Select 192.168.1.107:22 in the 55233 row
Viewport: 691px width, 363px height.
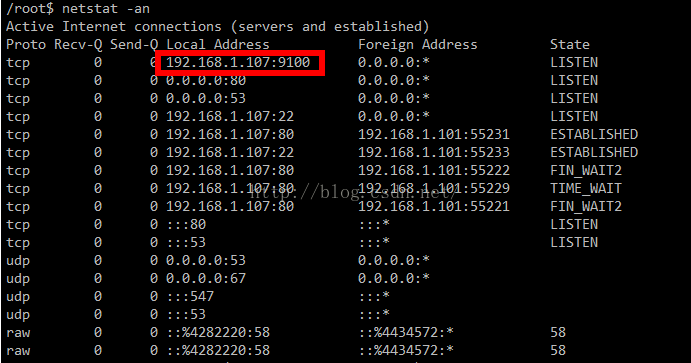[230, 153]
